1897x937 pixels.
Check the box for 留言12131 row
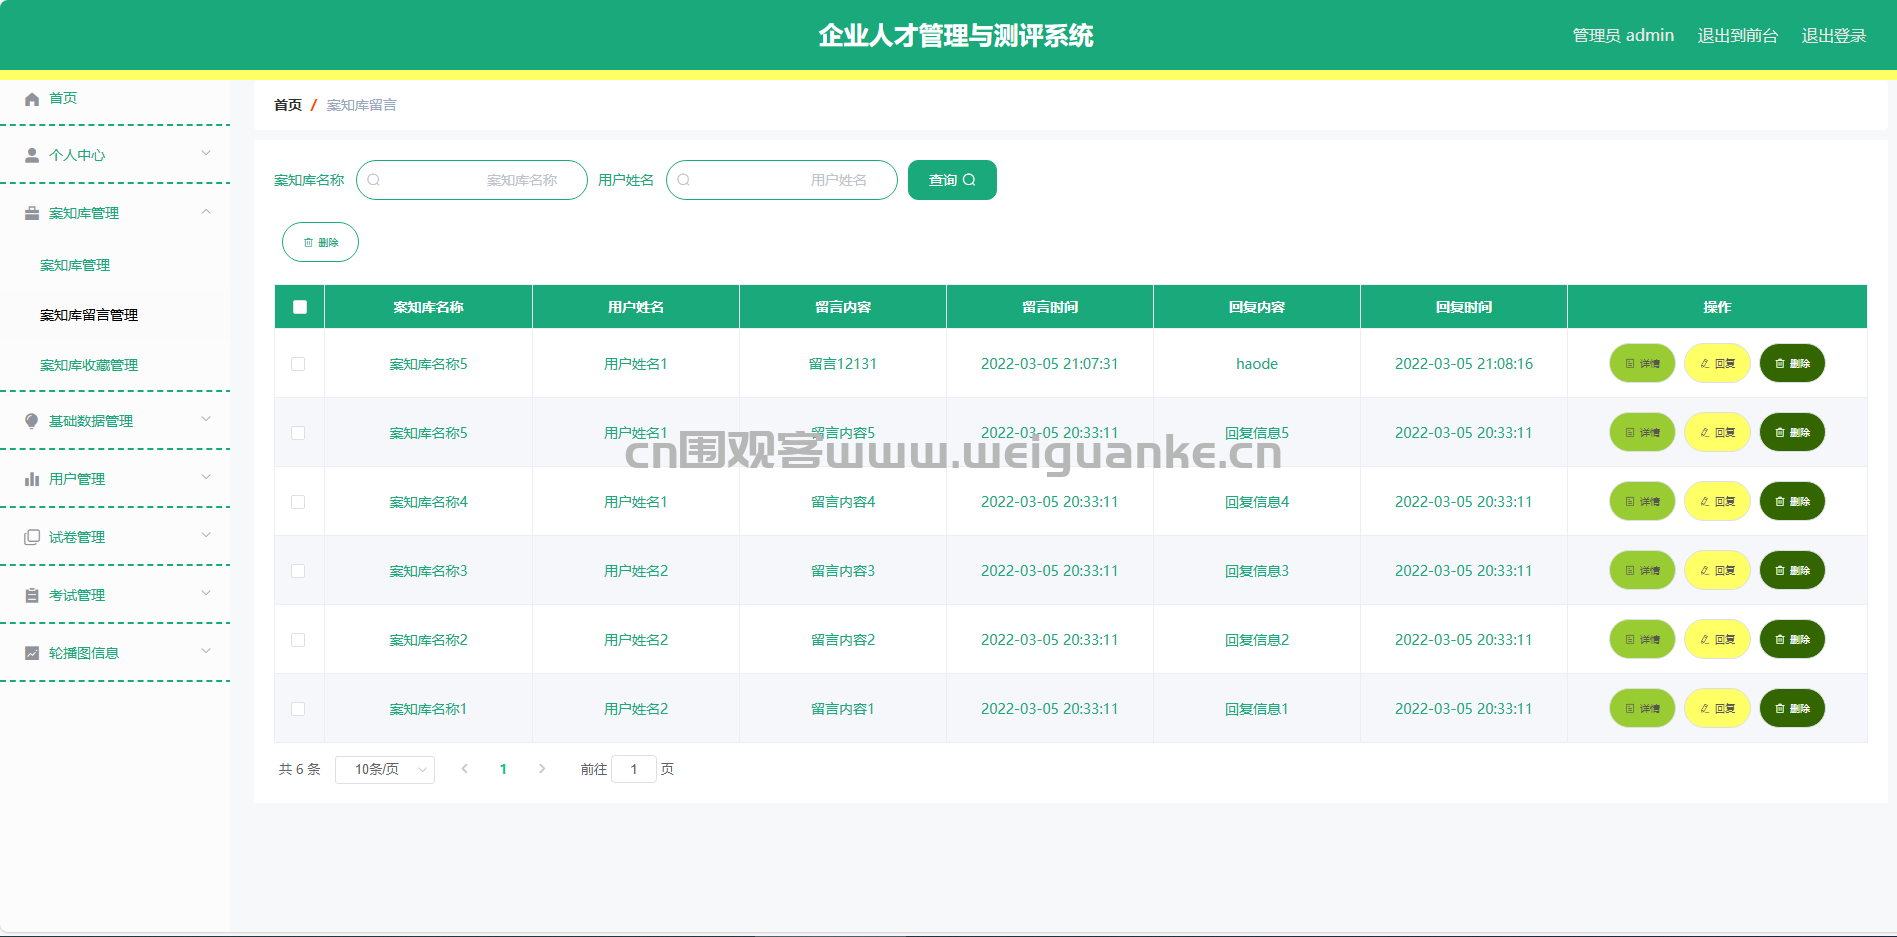[298, 364]
